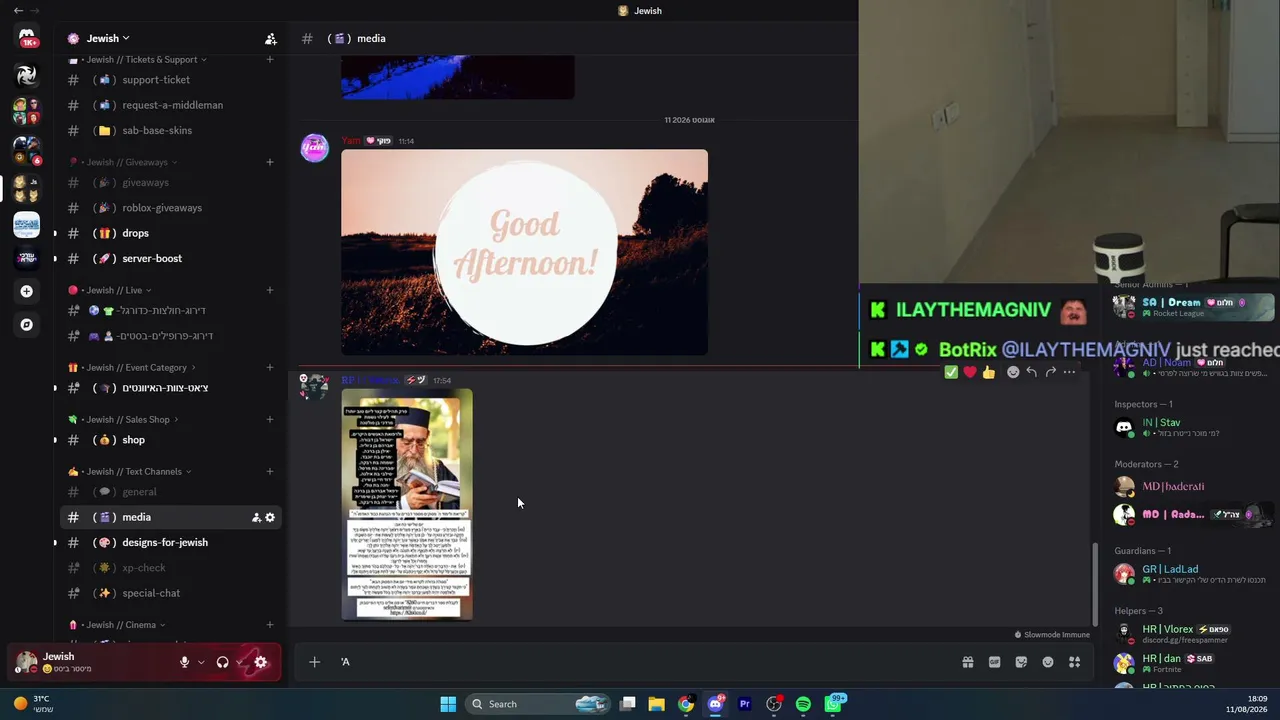Open member HR | Vlorex profile
The width and height of the screenshot is (1280, 720).
[1192, 634]
